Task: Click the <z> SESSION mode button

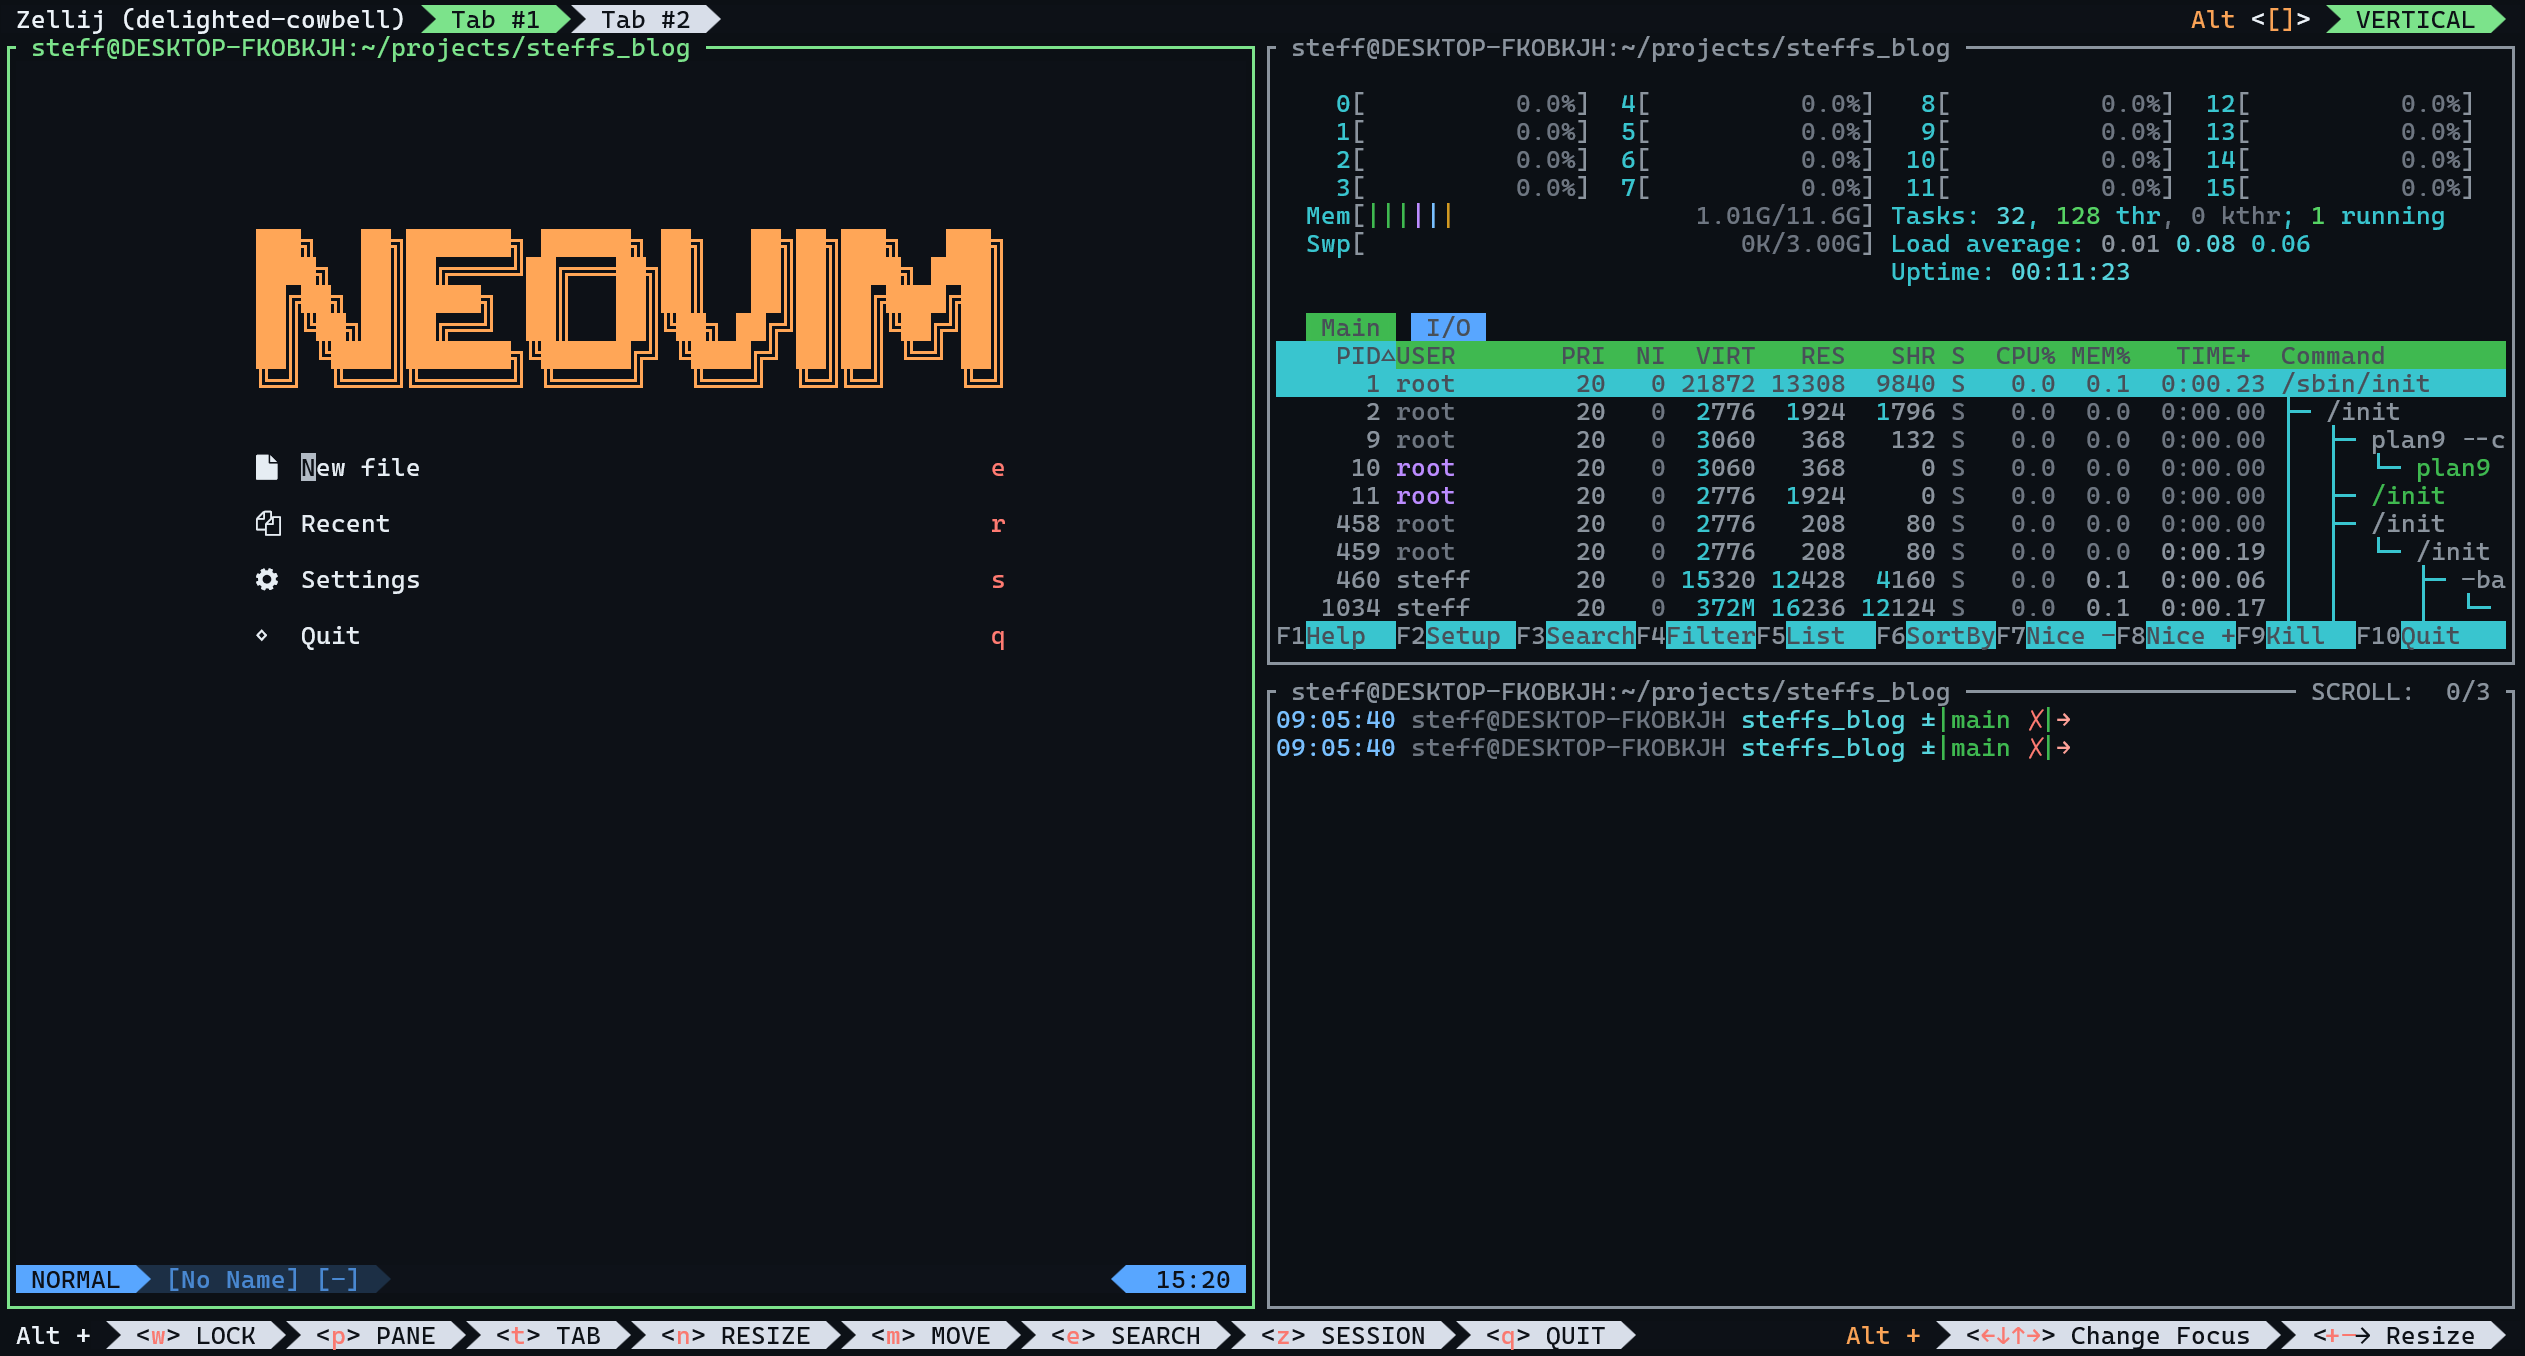Action: point(1343,1336)
